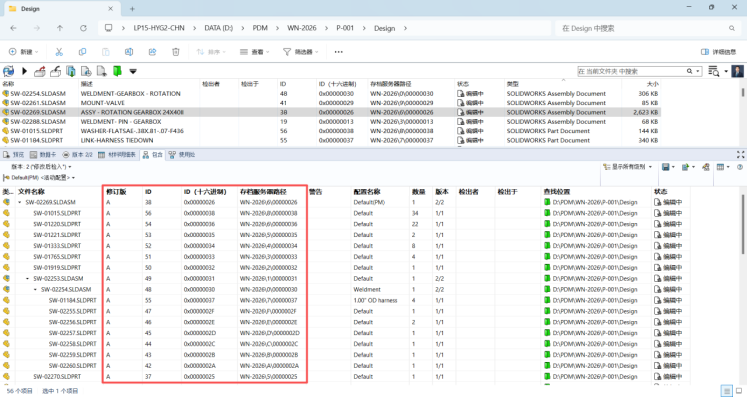Click the 在 Design 中搜索 search field

pos(647,28)
